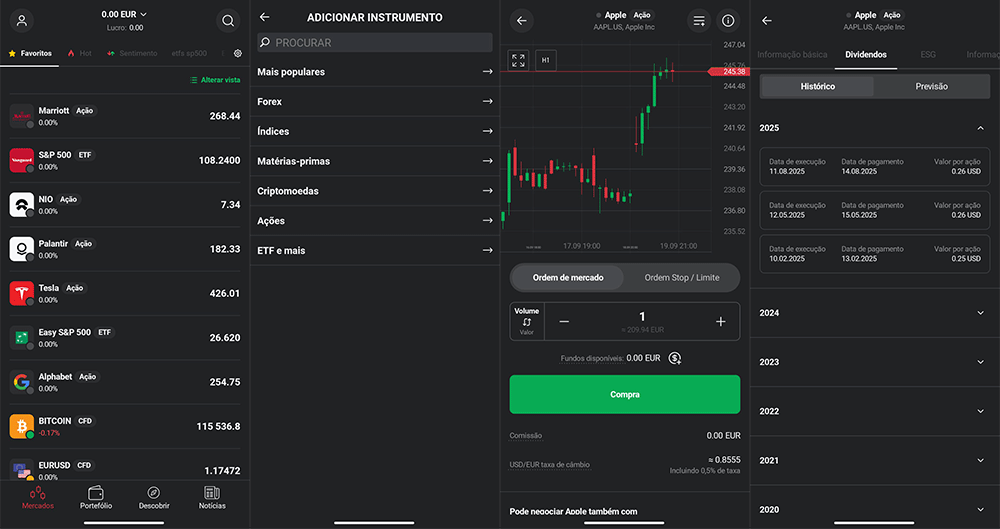The width and height of the screenshot is (1000, 529).
Task: Select the etfs sp500 tab
Action: [x=189, y=54]
